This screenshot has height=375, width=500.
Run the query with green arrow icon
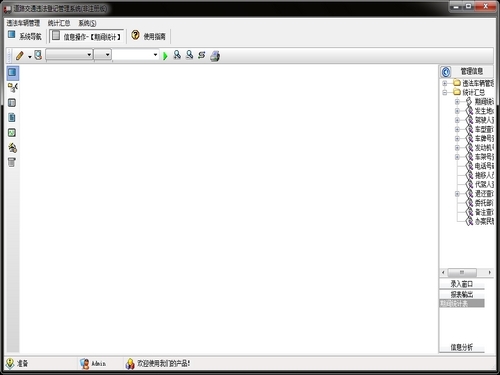165,56
